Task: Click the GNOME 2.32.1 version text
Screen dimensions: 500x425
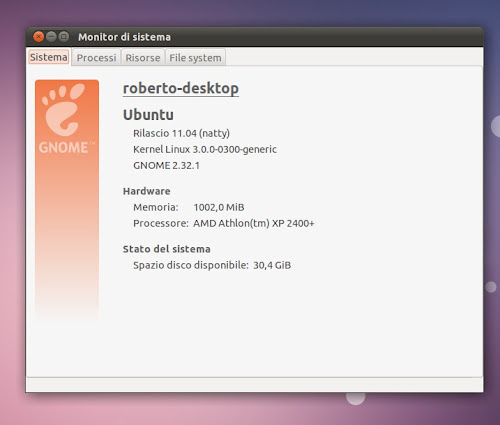Action: pyautogui.click(x=166, y=165)
